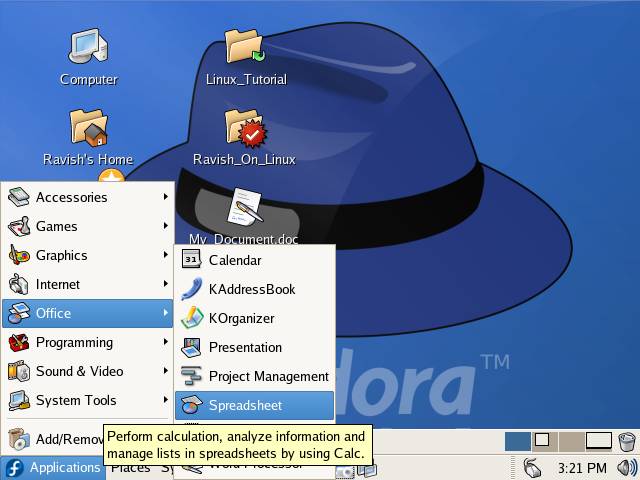Switch to the first workspace in the pager
The image size is (640, 480).
[517, 441]
